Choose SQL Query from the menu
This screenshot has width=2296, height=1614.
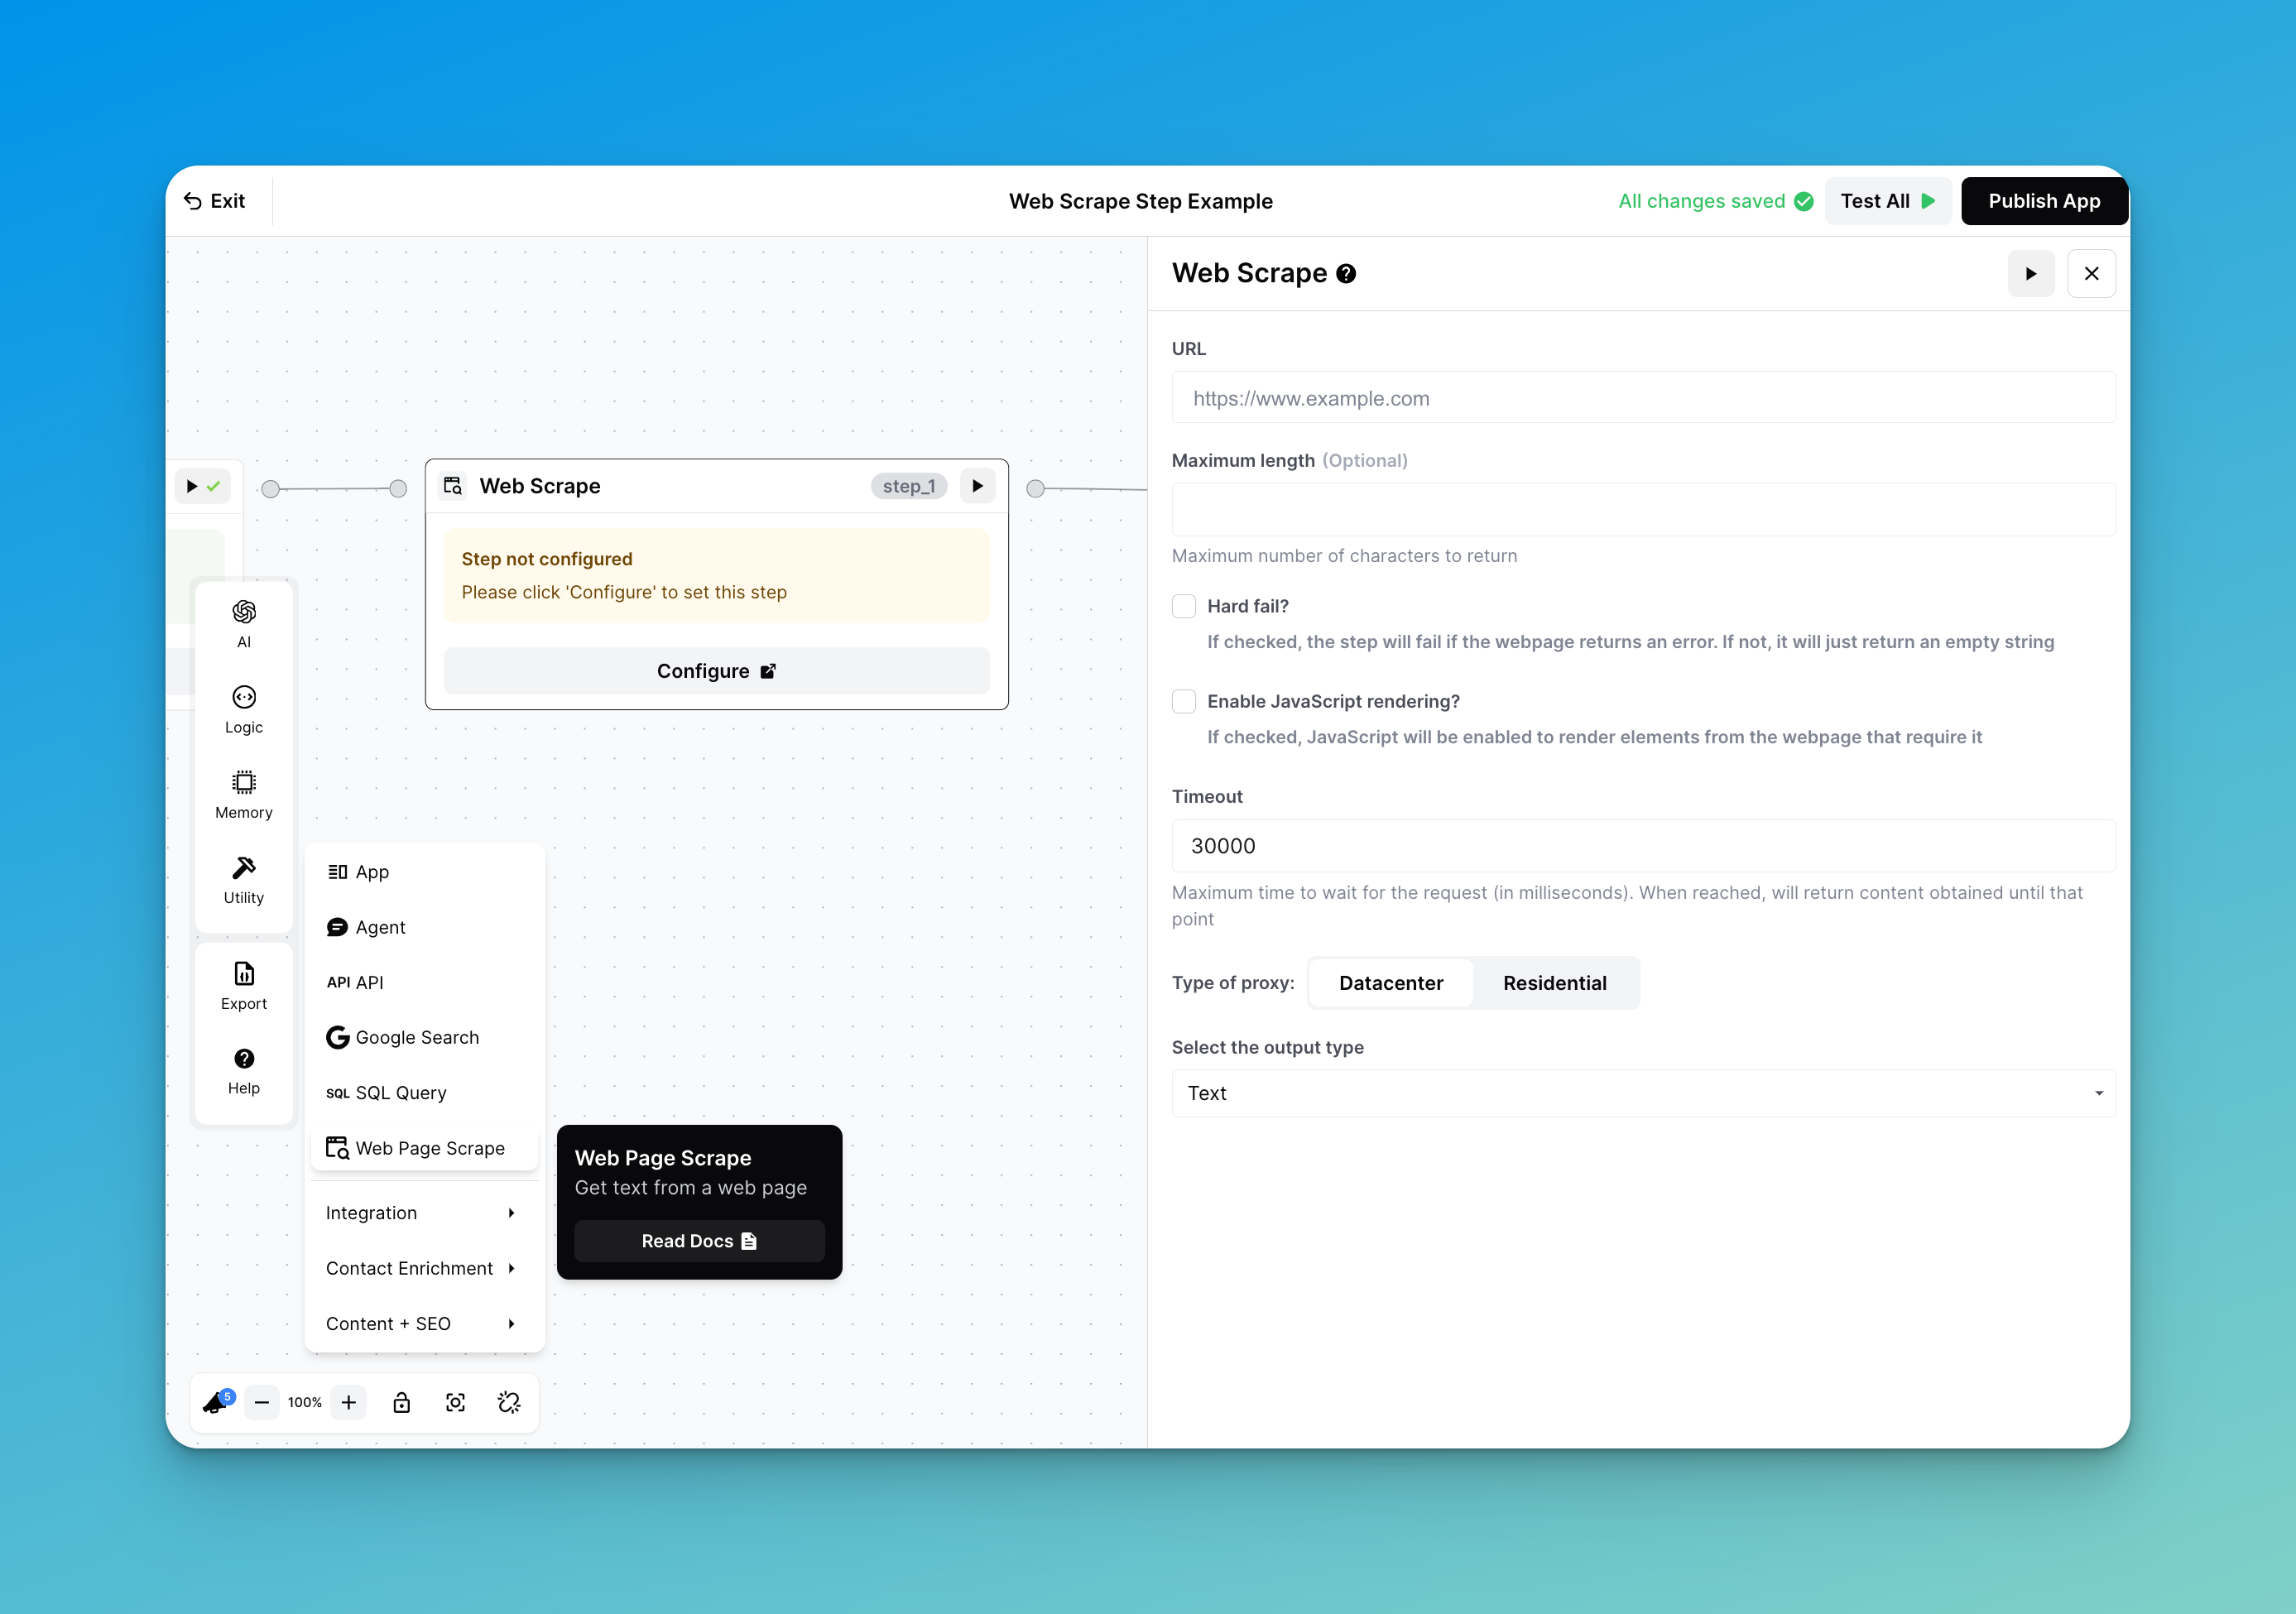pyautogui.click(x=400, y=1092)
